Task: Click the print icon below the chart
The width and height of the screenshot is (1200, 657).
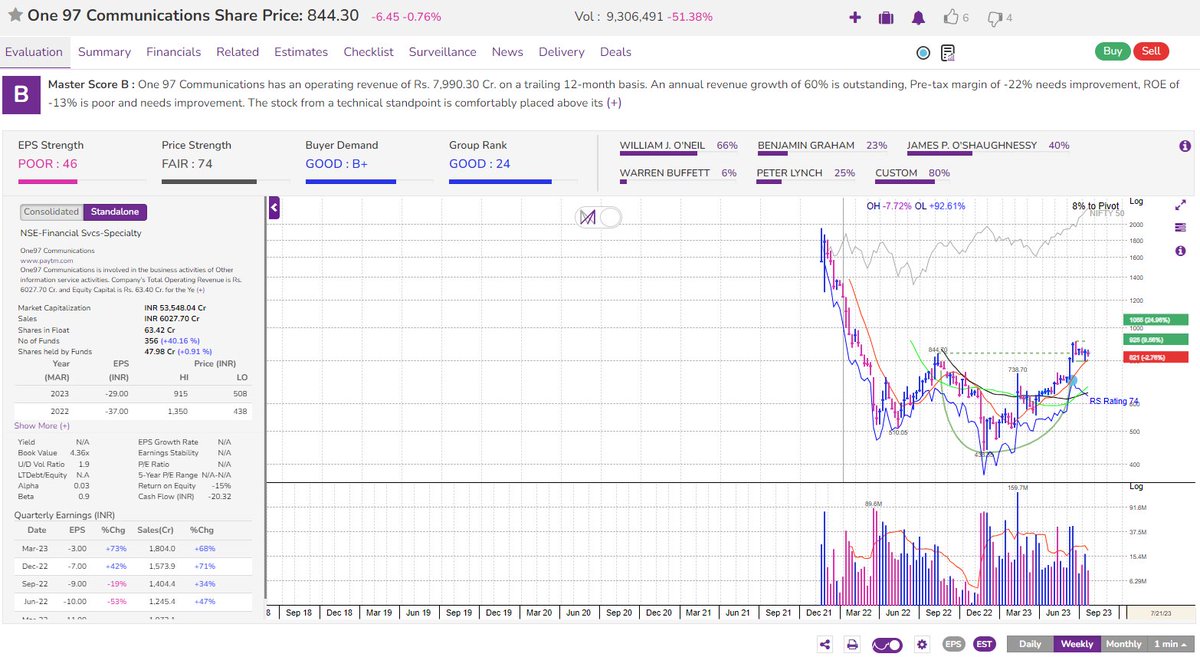Action: [850, 644]
